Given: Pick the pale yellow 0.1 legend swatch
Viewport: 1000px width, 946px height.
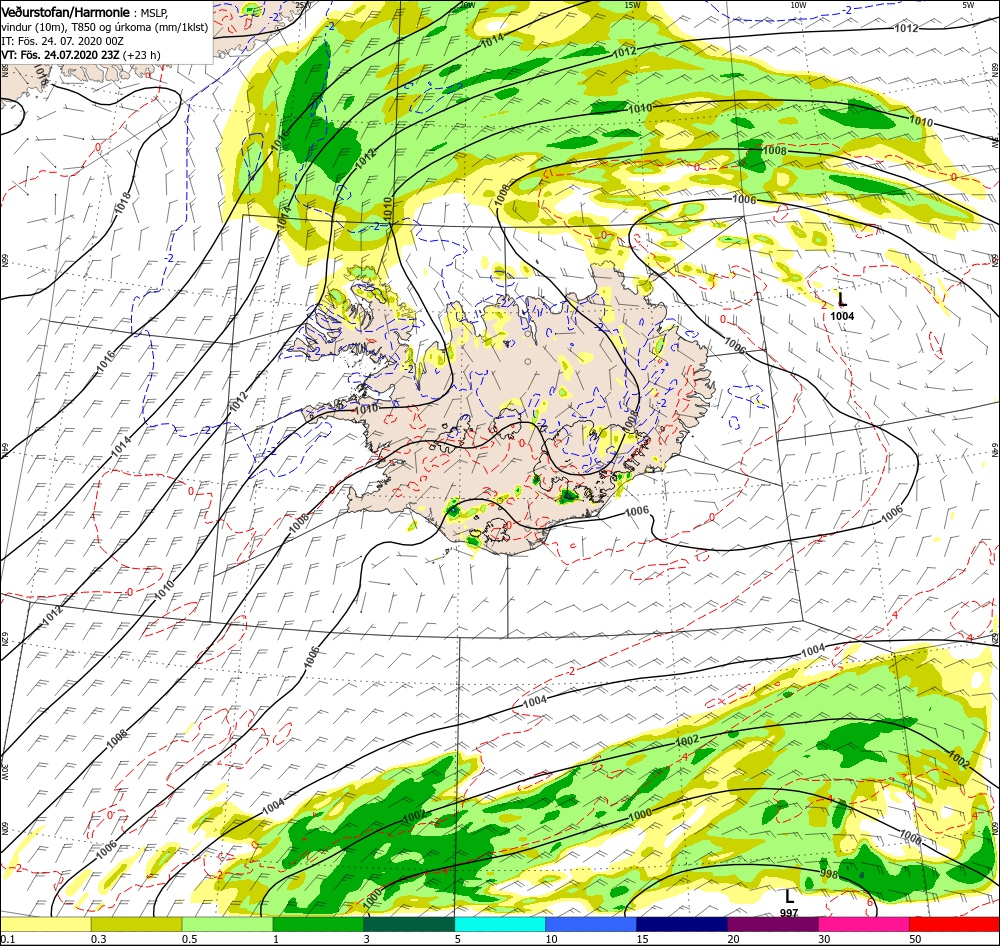Looking at the screenshot, I should (45, 924).
